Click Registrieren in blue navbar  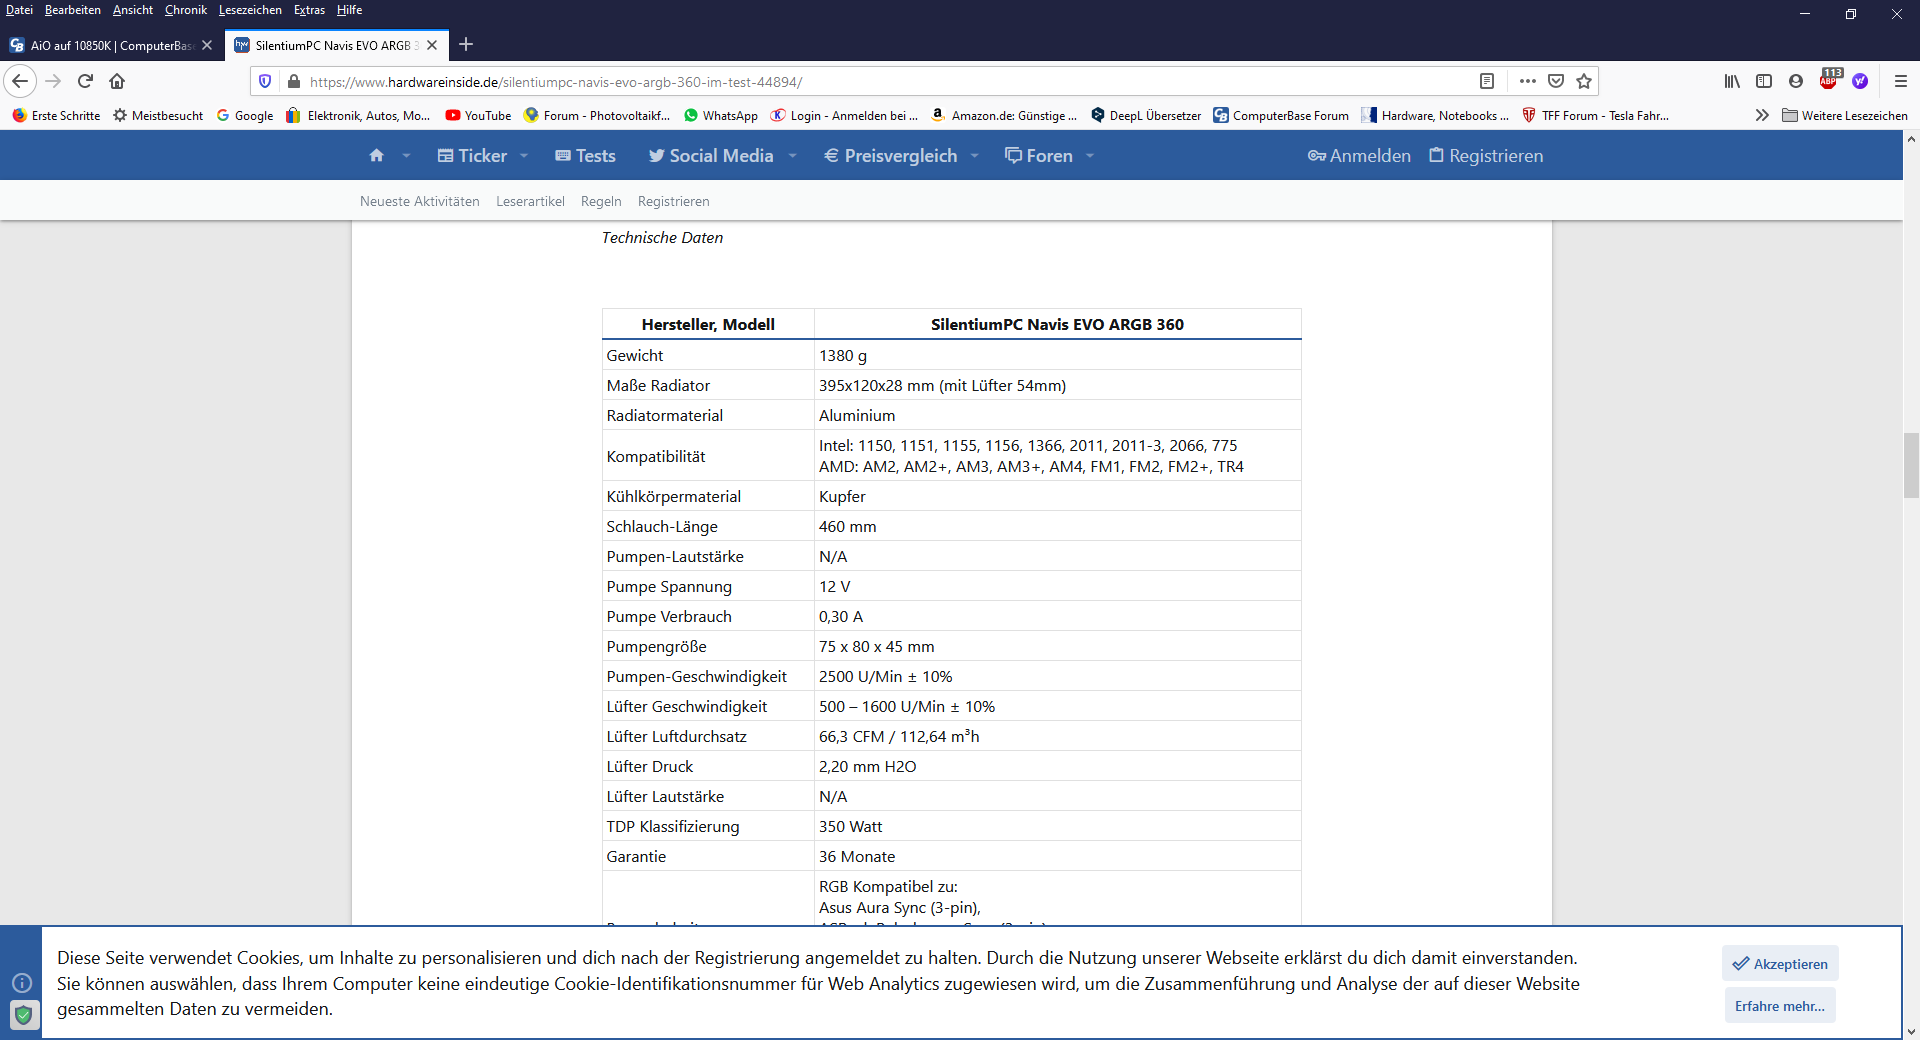[1486, 156]
